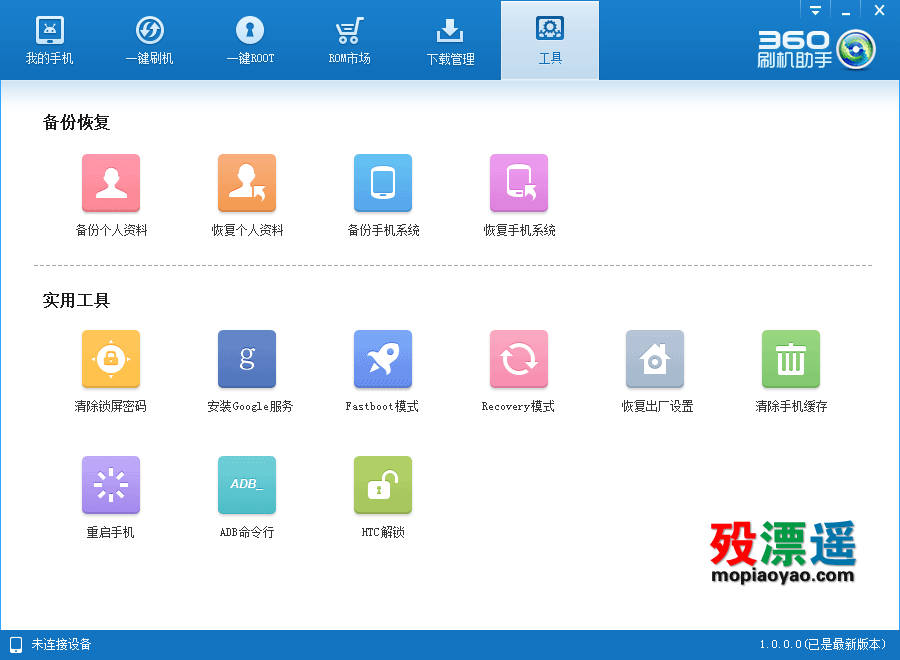Click the version 1.0.0.0(已是最新版本) text
Viewport: 900px width, 660px height.
coord(823,645)
